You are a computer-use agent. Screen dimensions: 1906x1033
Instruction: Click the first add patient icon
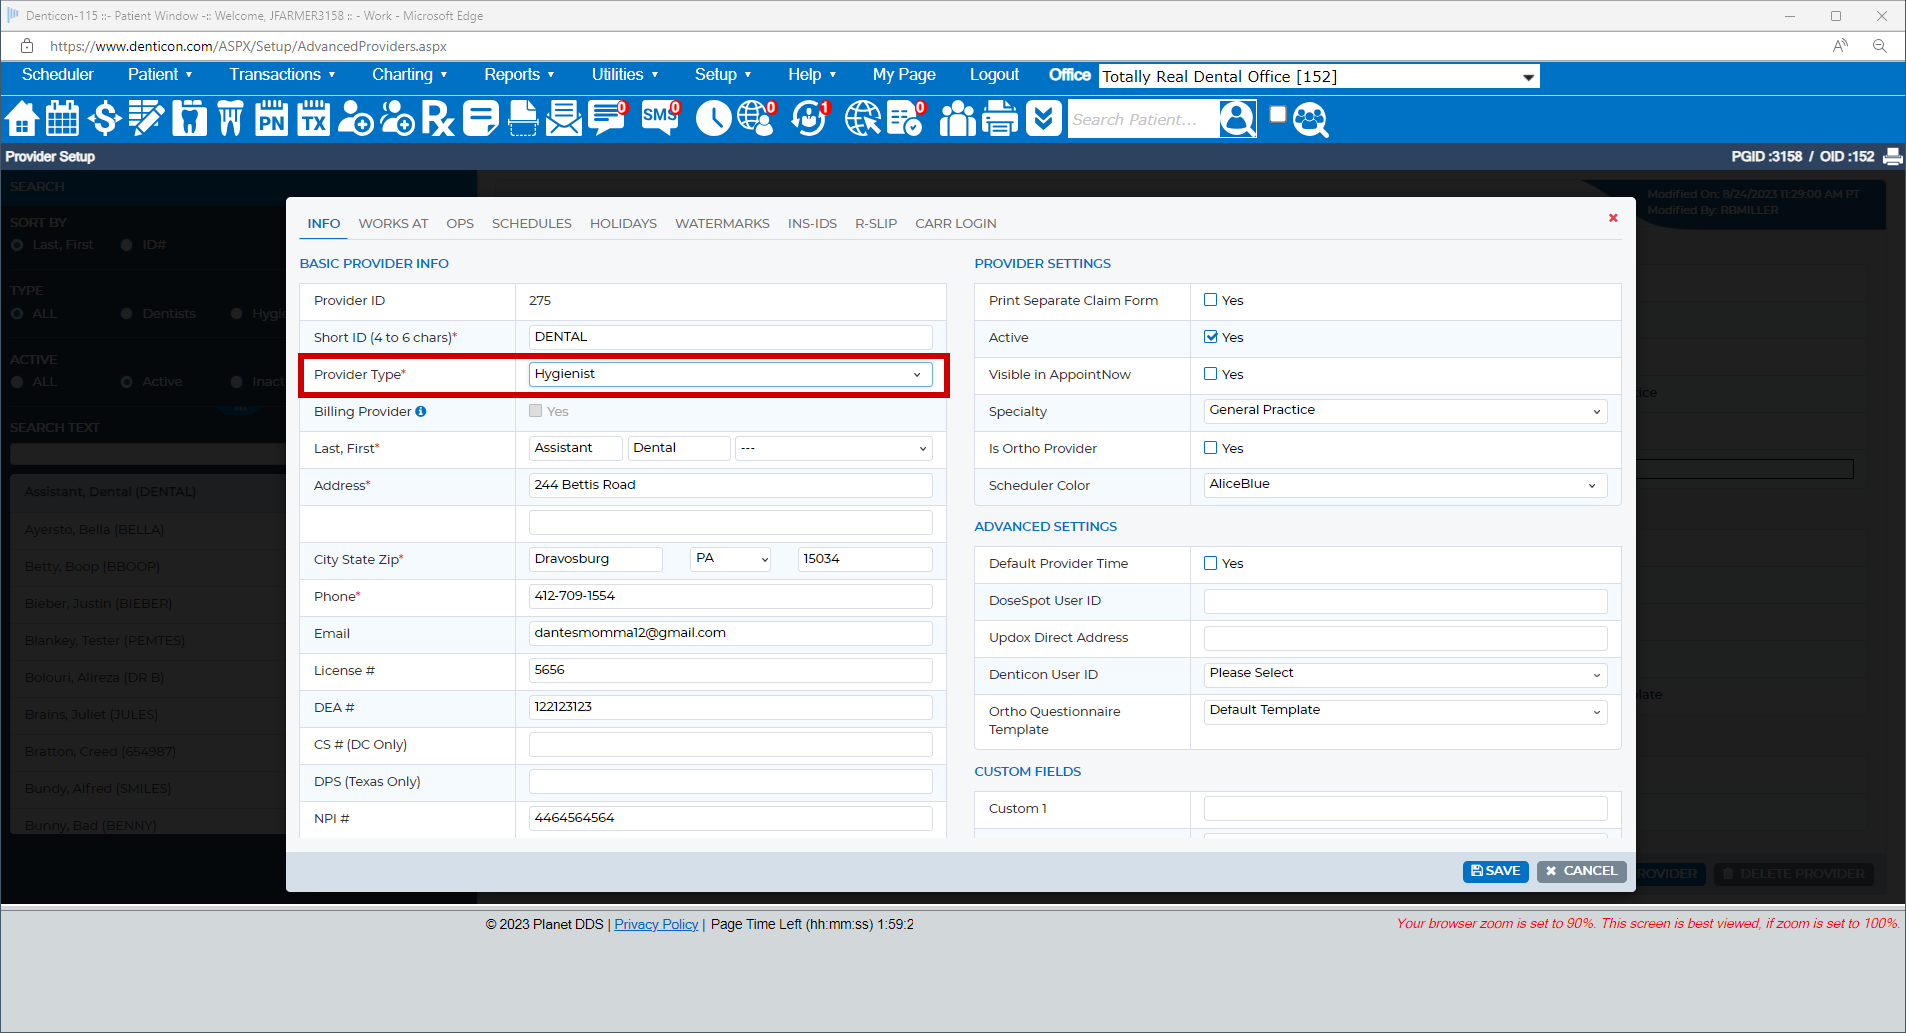(x=355, y=119)
